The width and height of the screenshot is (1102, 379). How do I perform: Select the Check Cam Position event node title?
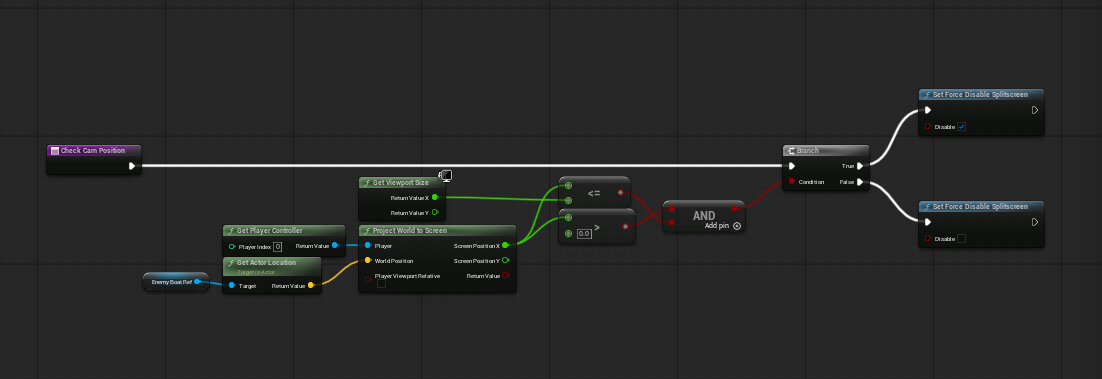click(x=93, y=150)
